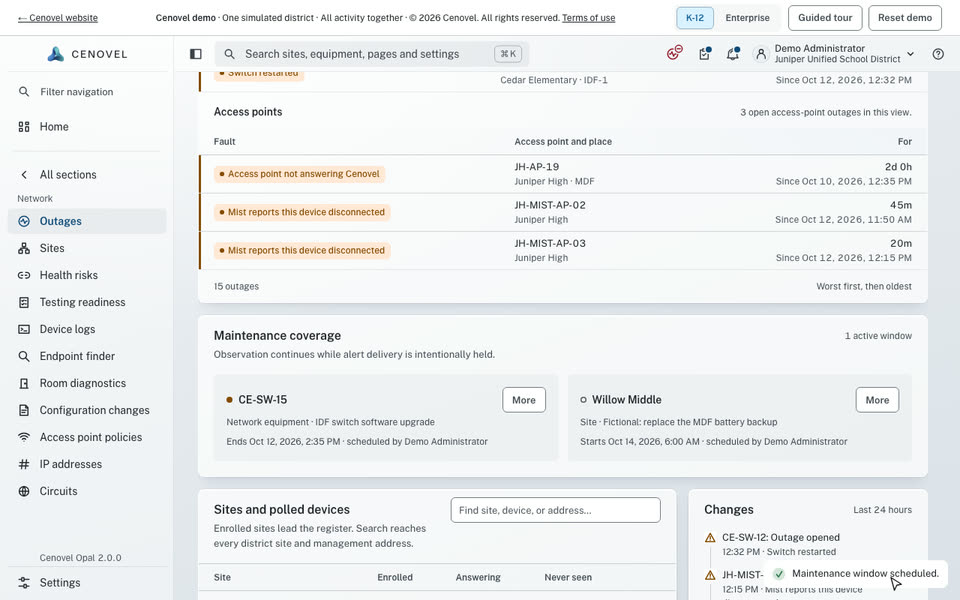
Task: Open the notifications bell icon
Action: 733,54
